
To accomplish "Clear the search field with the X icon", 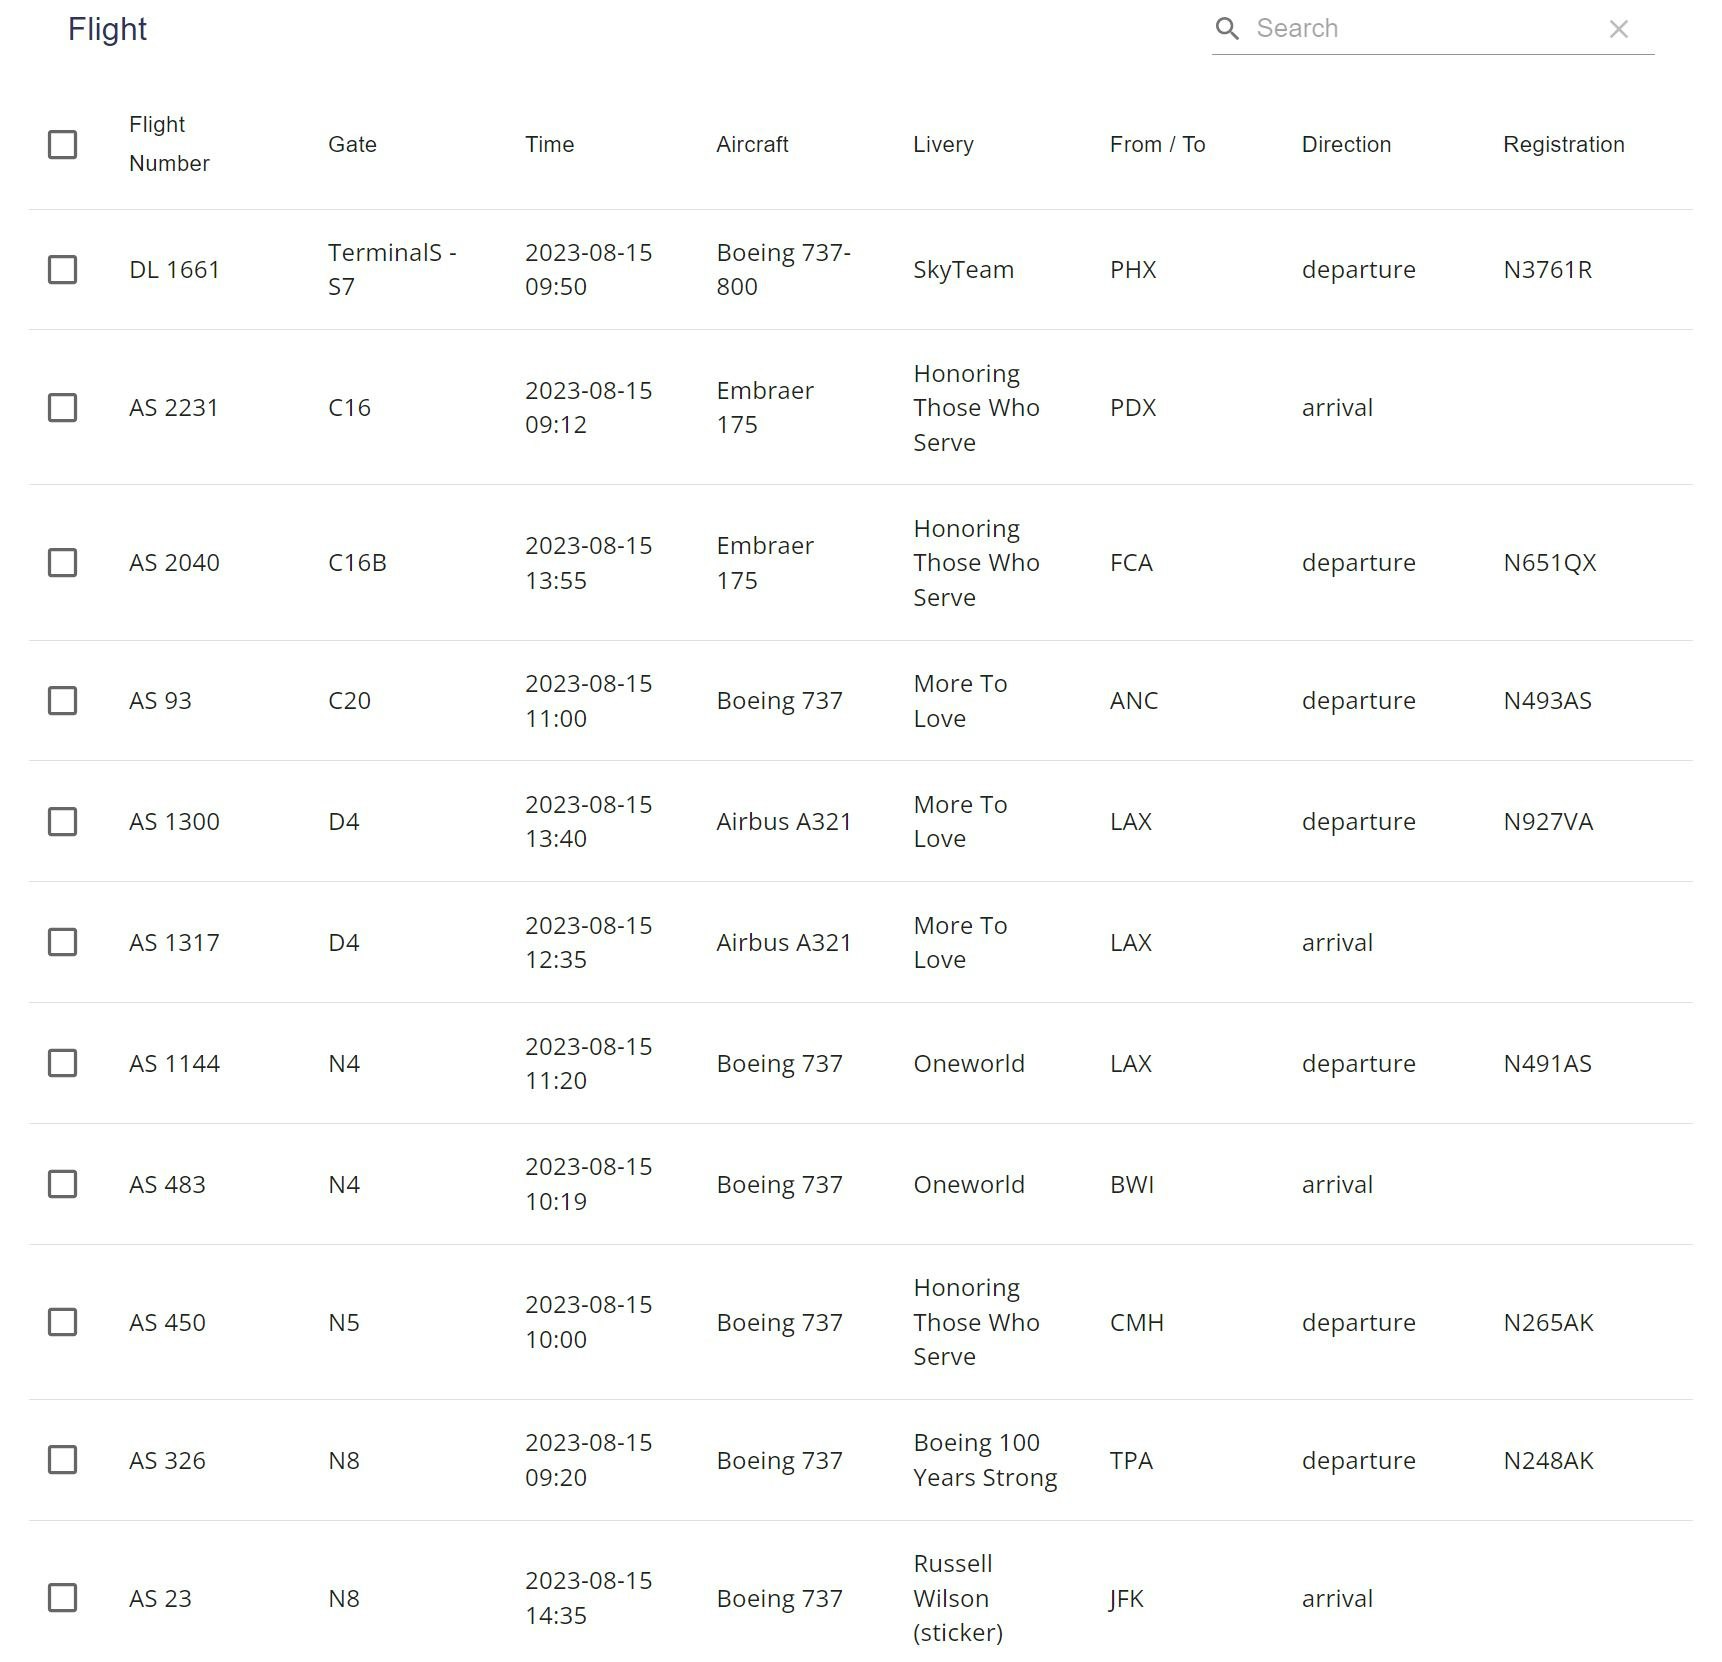I will coord(1618,29).
